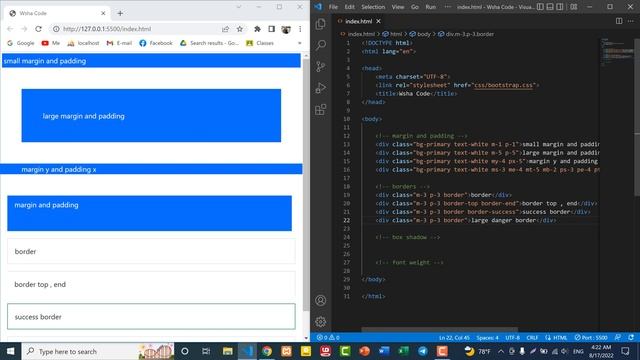Open the File menu
The height and width of the screenshot is (360, 640).
click(x=333, y=7)
